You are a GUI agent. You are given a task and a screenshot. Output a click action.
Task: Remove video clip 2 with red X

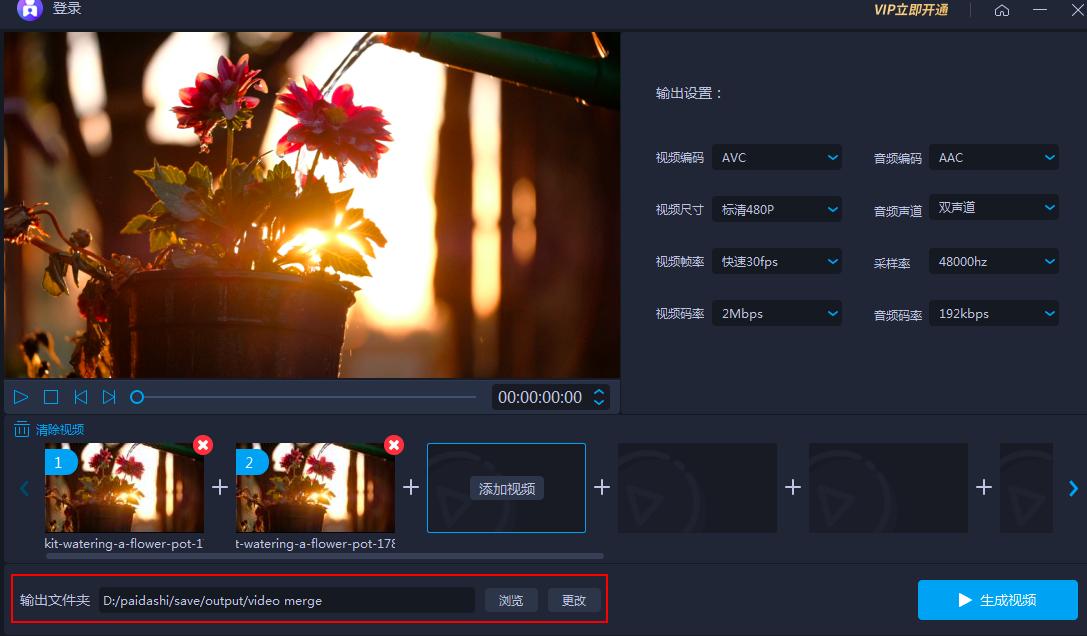(x=394, y=445)
